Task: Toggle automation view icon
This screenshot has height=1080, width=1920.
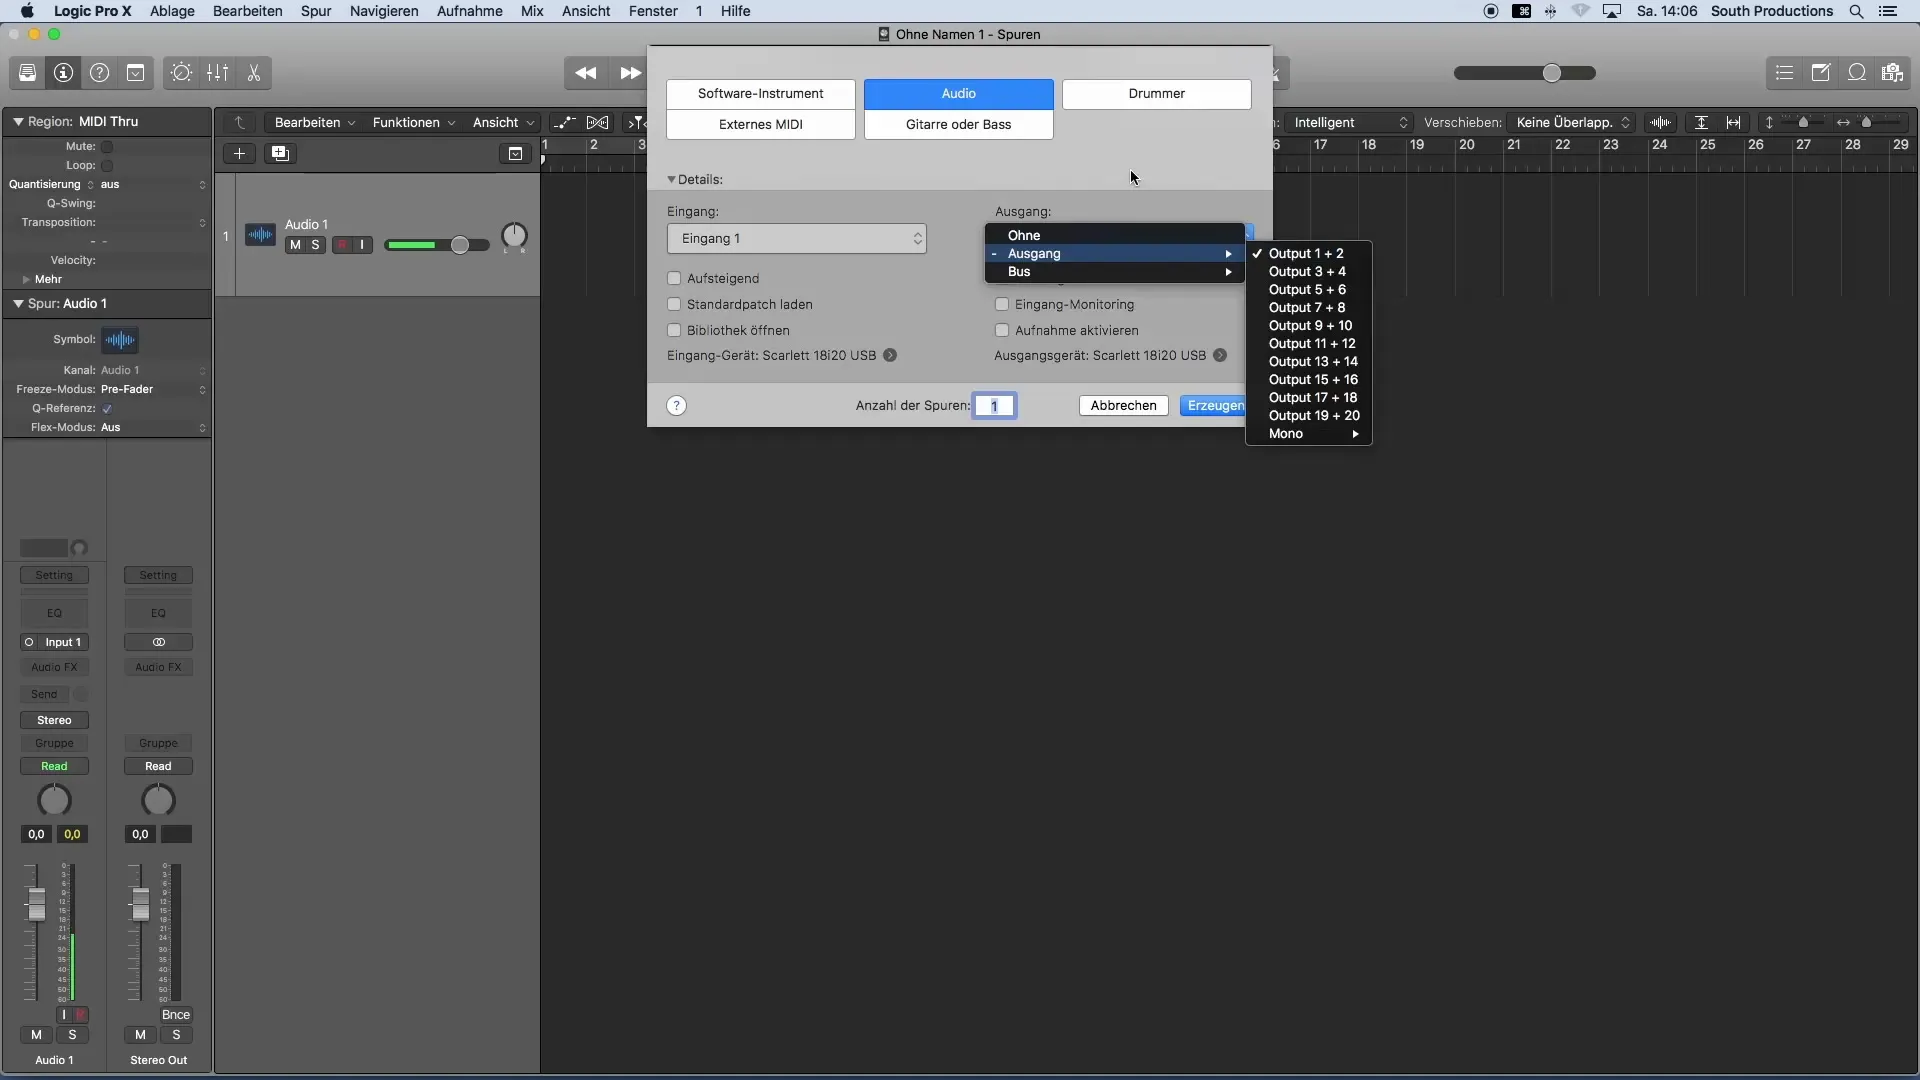Action: tap(565, 122)
